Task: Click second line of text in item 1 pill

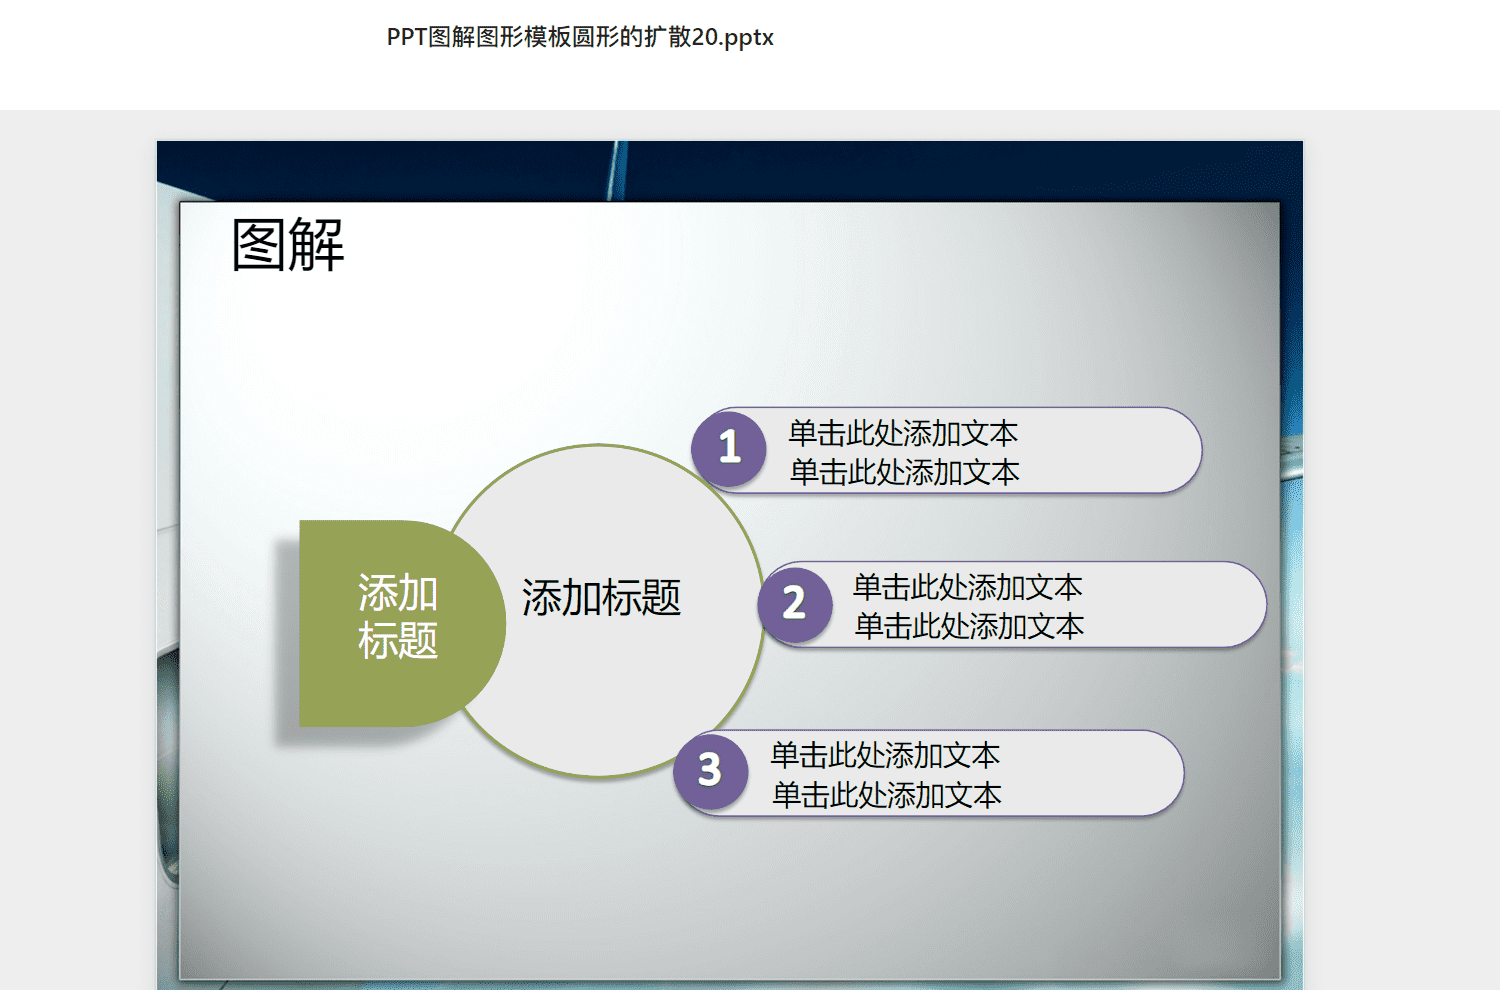Action: [x=905, y=472]
